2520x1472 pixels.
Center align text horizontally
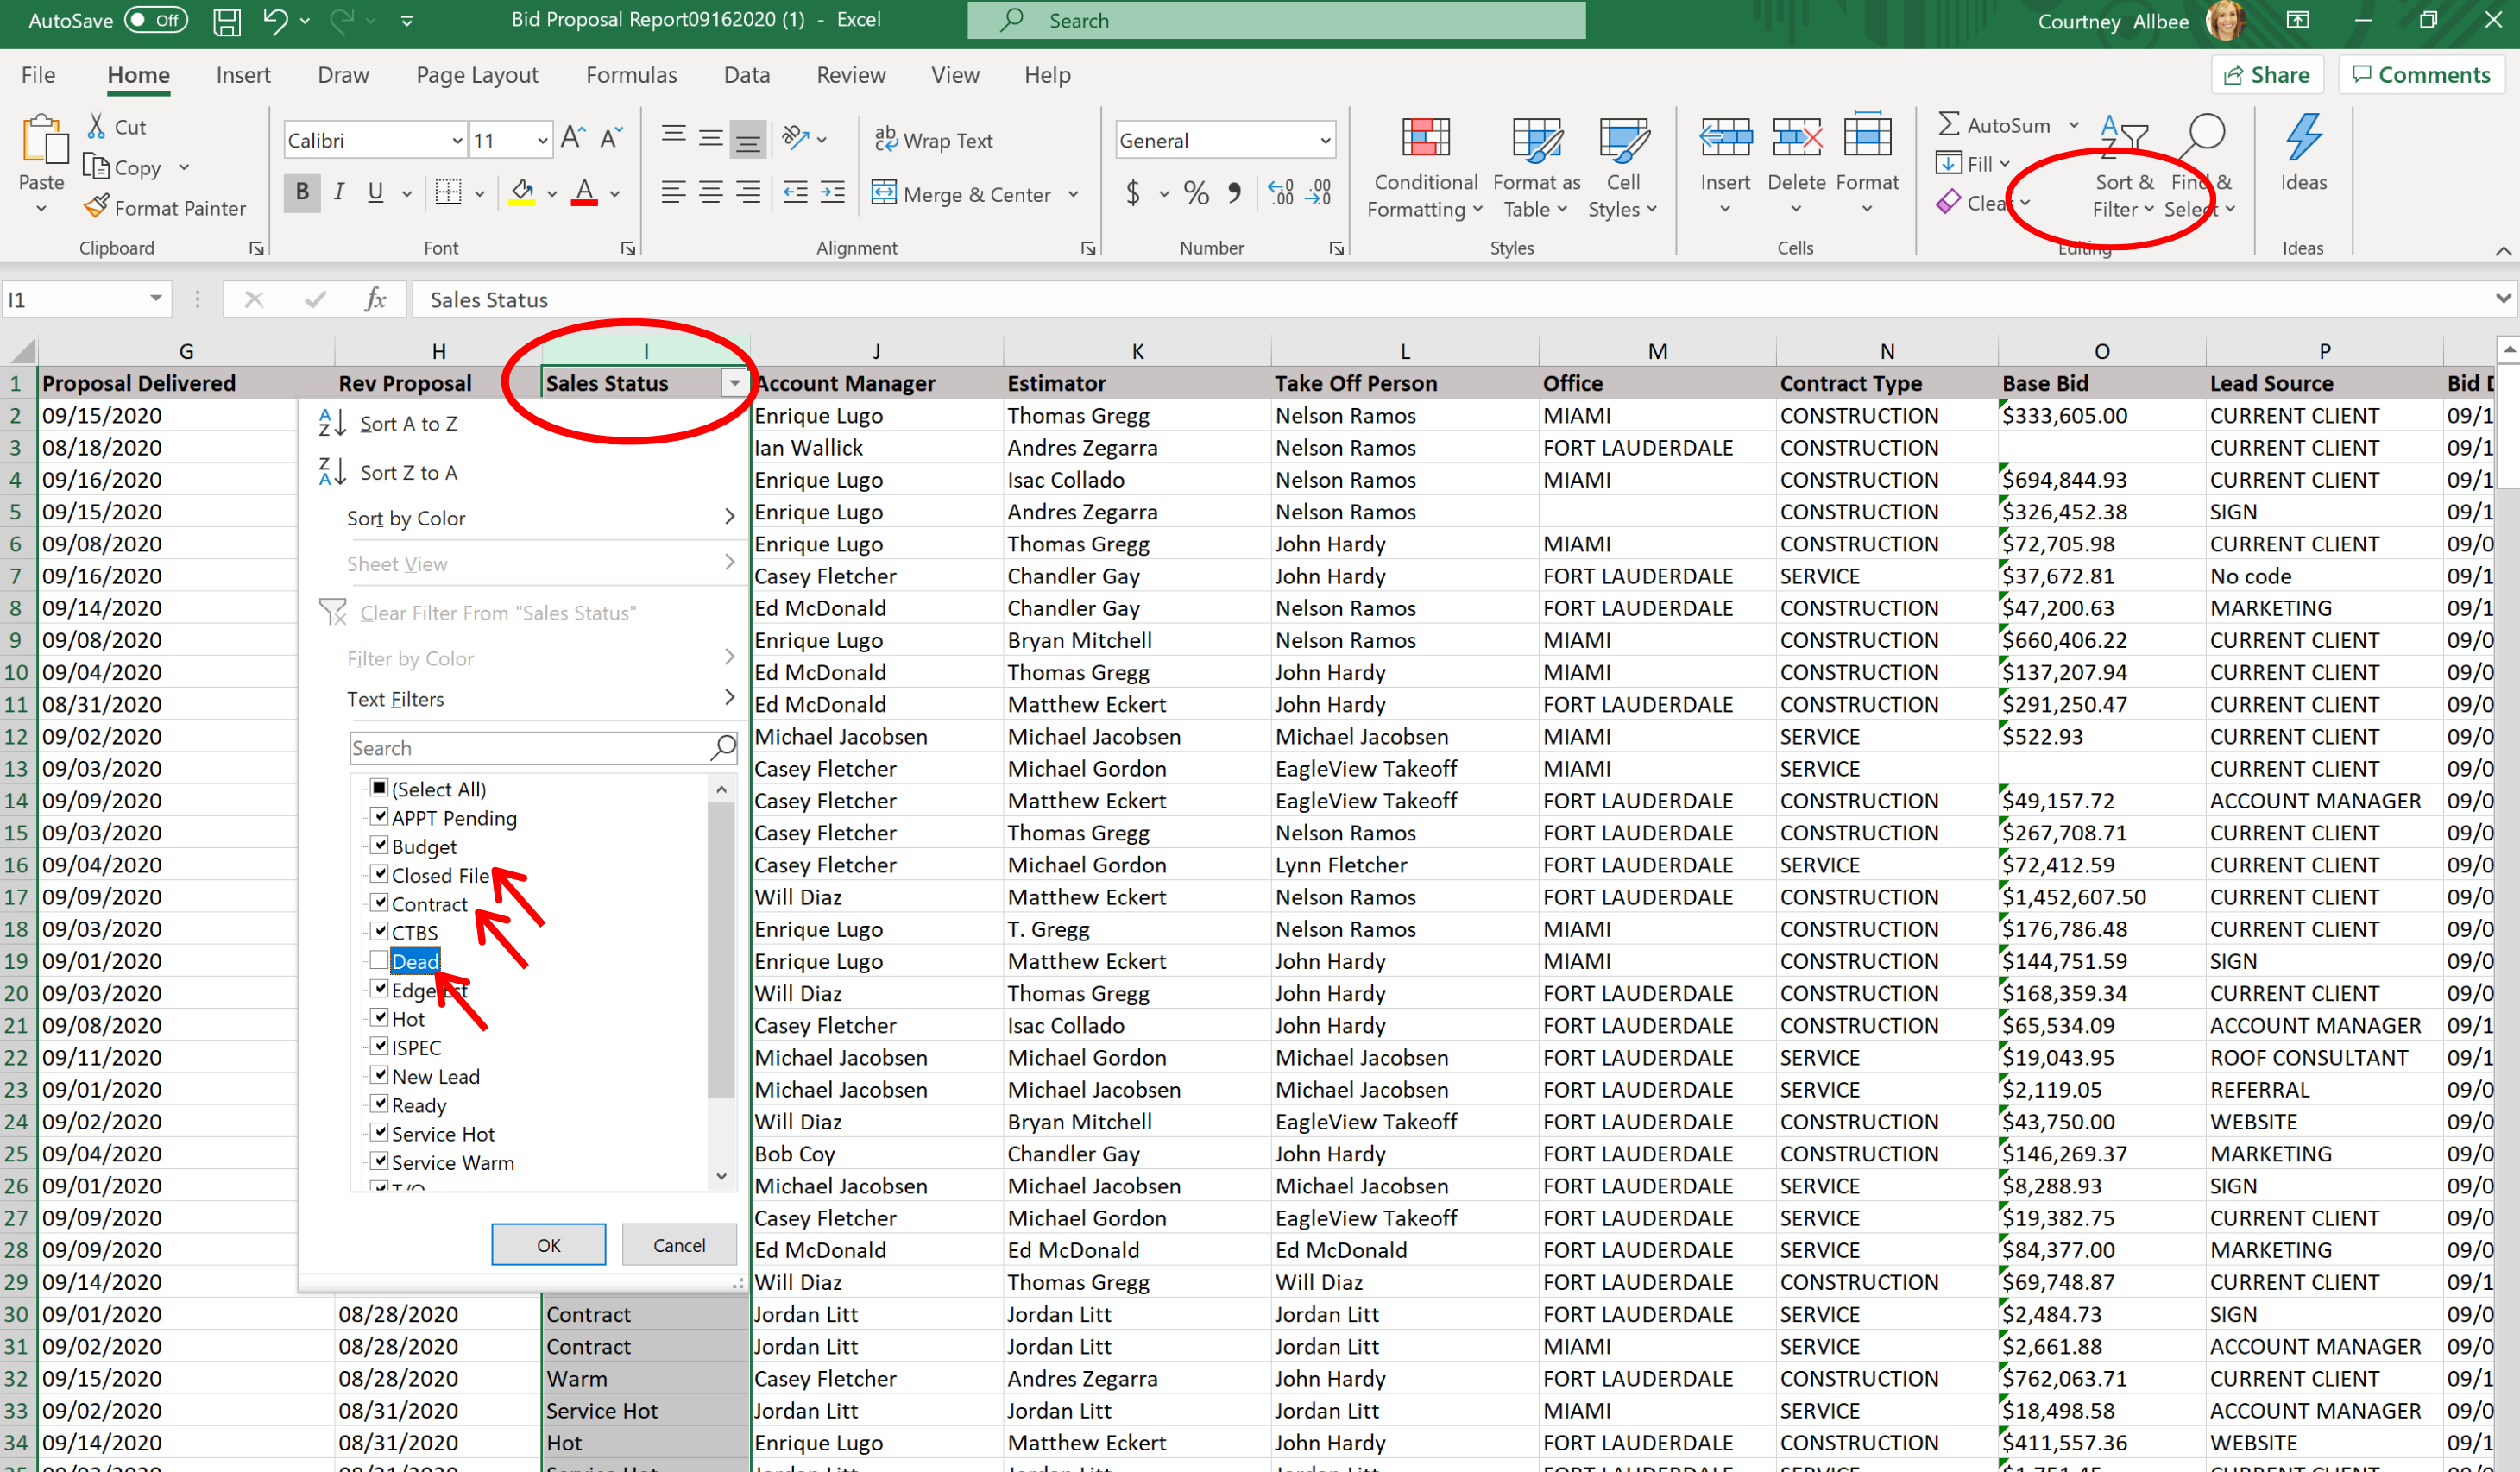pos(711,192)
